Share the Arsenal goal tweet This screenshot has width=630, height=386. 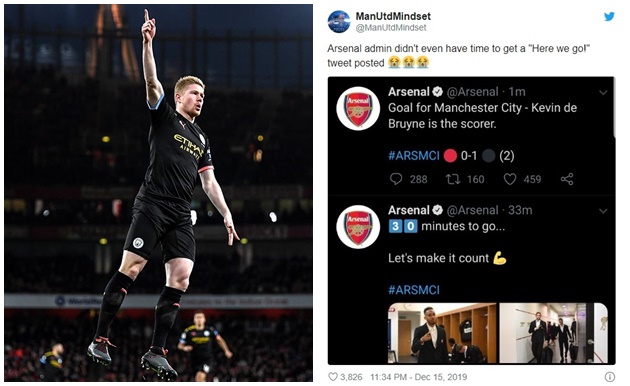pos(567,179)
